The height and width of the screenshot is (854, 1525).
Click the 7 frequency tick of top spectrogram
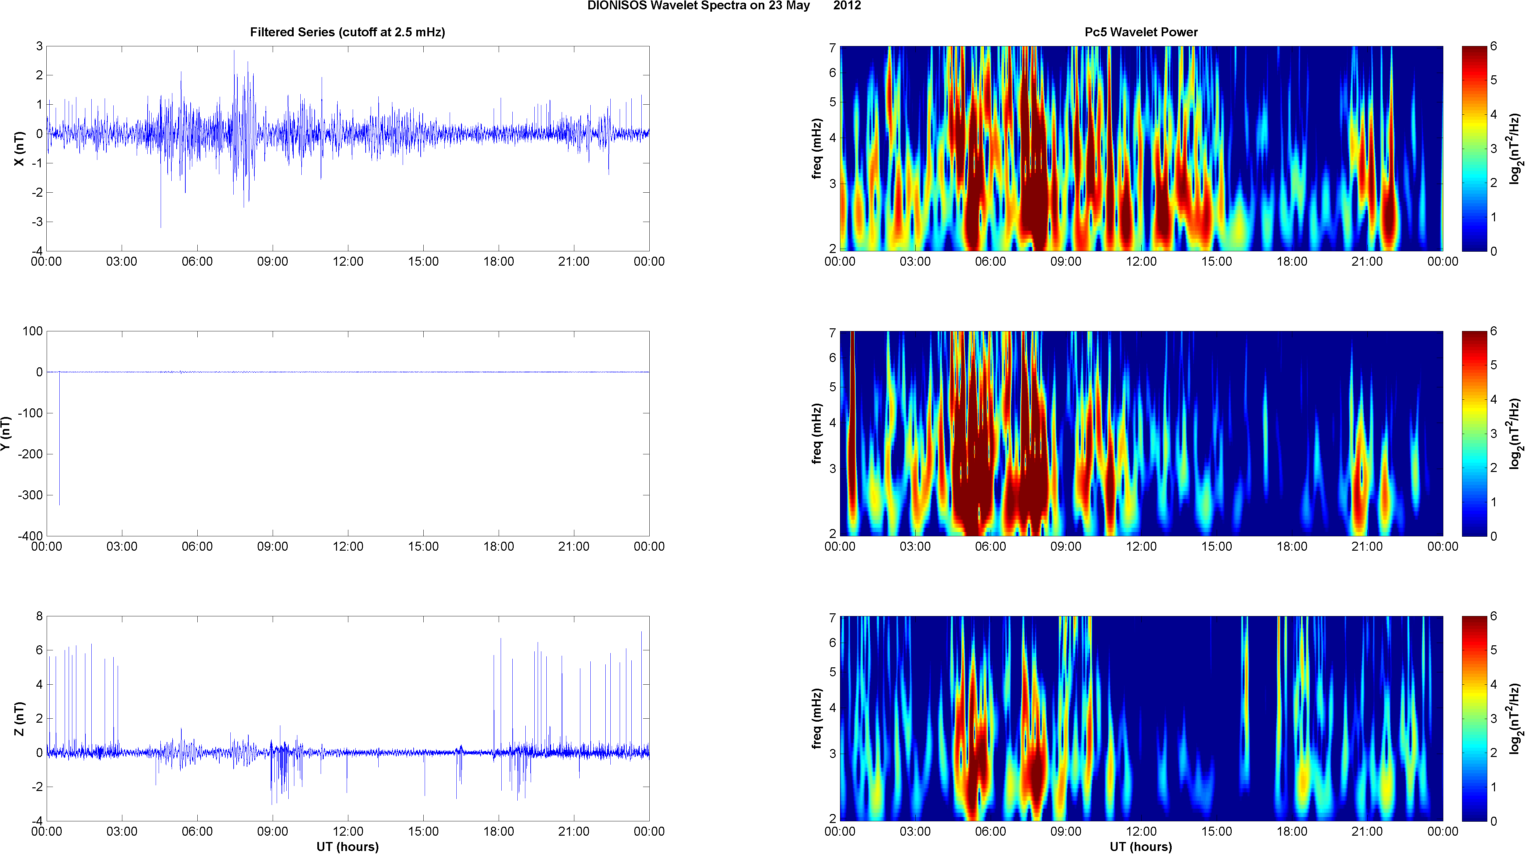coord(832,47)
